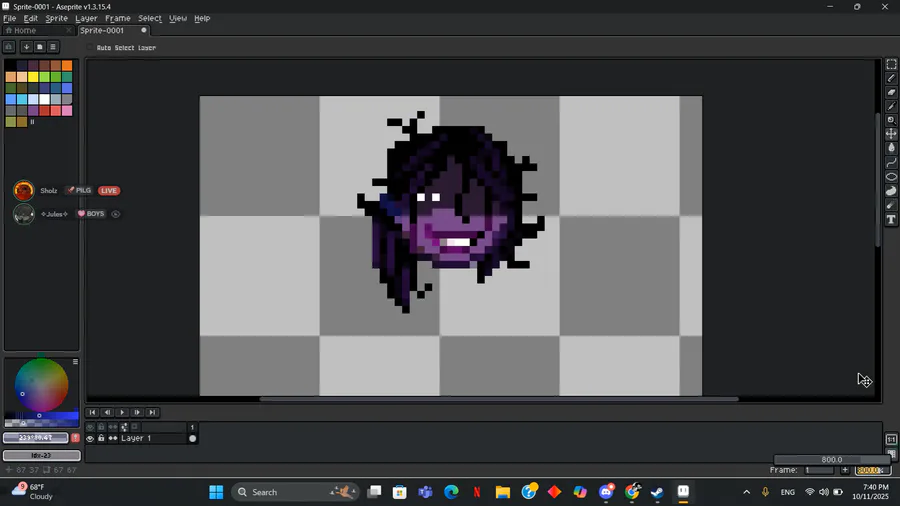Open the View menu

(x=178, y=18)
